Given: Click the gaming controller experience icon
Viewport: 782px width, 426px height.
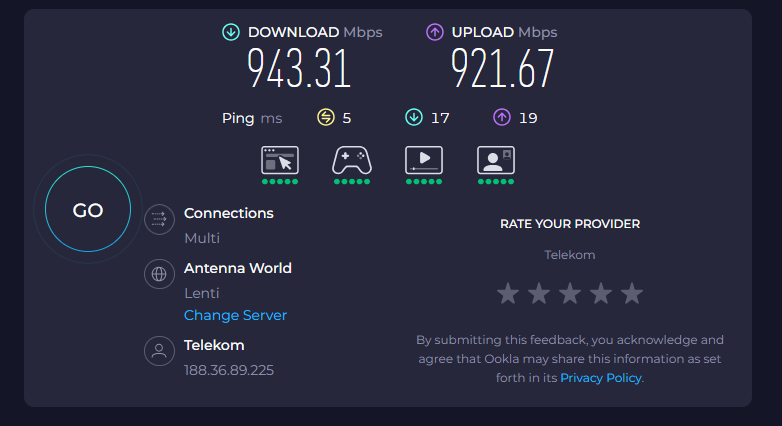Looking at the screenshot, I should (x=352, y=160).
